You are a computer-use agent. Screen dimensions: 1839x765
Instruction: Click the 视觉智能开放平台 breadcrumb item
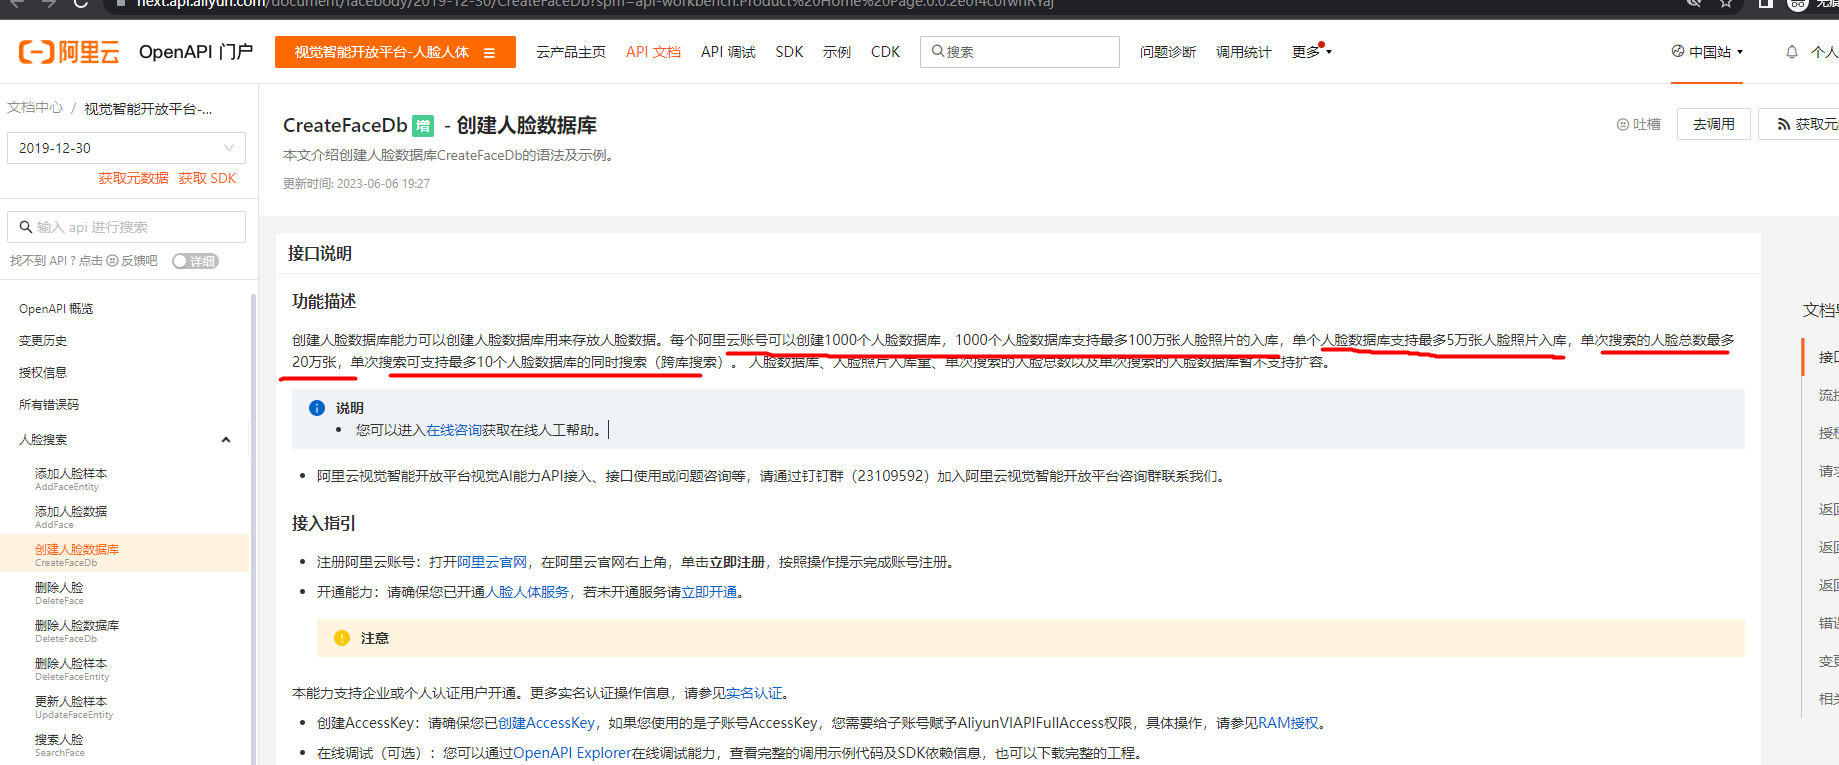tap(148, 108)
